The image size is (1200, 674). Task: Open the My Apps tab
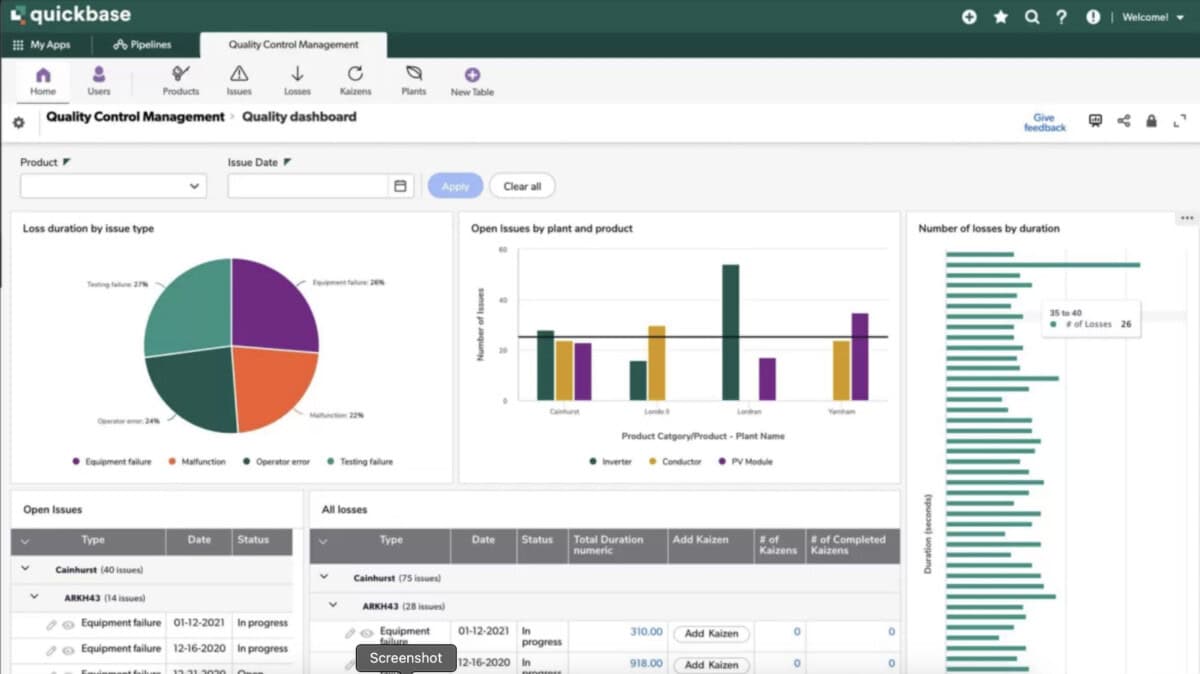[x=43, y=45]
